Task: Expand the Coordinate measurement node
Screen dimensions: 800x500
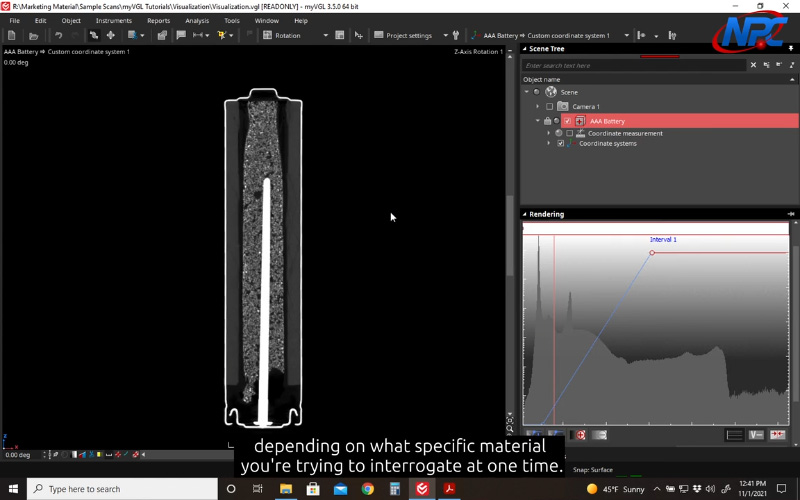Action: (548, 133)
